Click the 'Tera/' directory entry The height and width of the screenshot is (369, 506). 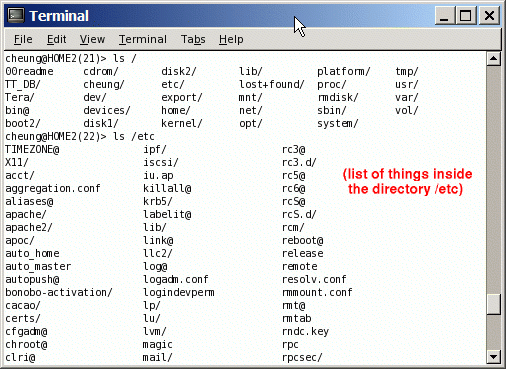click(20, 97)
